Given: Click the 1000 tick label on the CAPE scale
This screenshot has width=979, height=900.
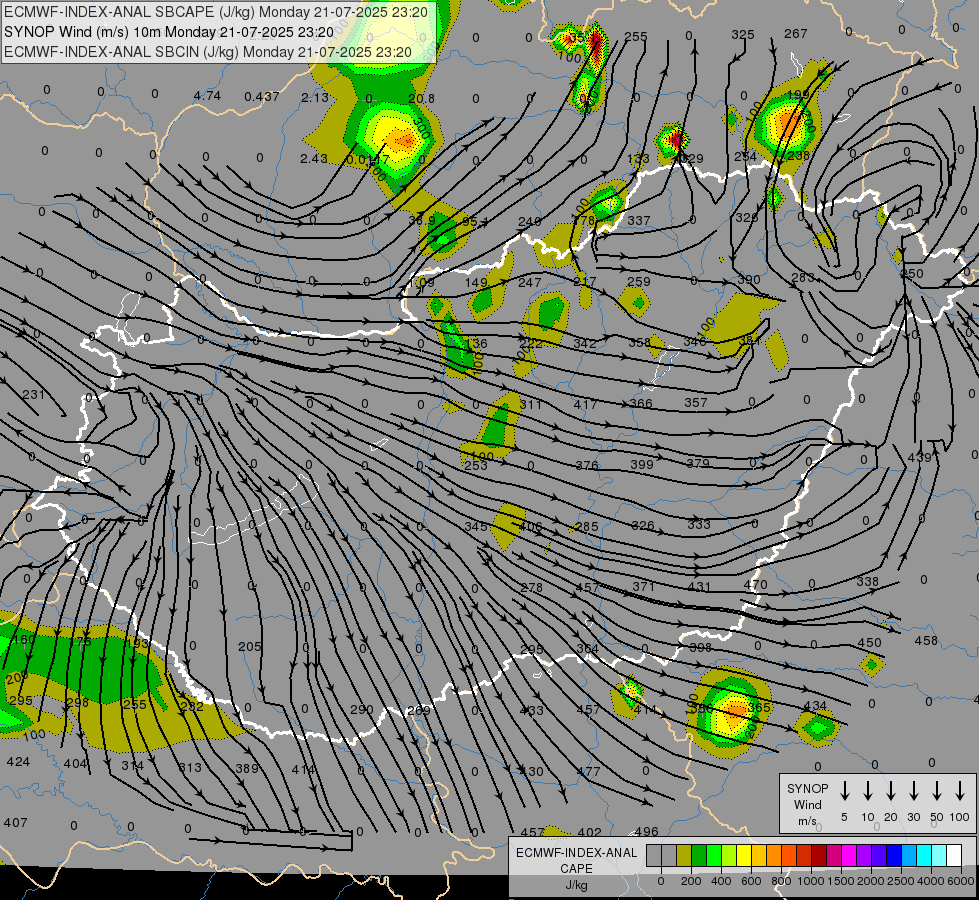Looking at the screenshot, I should (810, 881).
